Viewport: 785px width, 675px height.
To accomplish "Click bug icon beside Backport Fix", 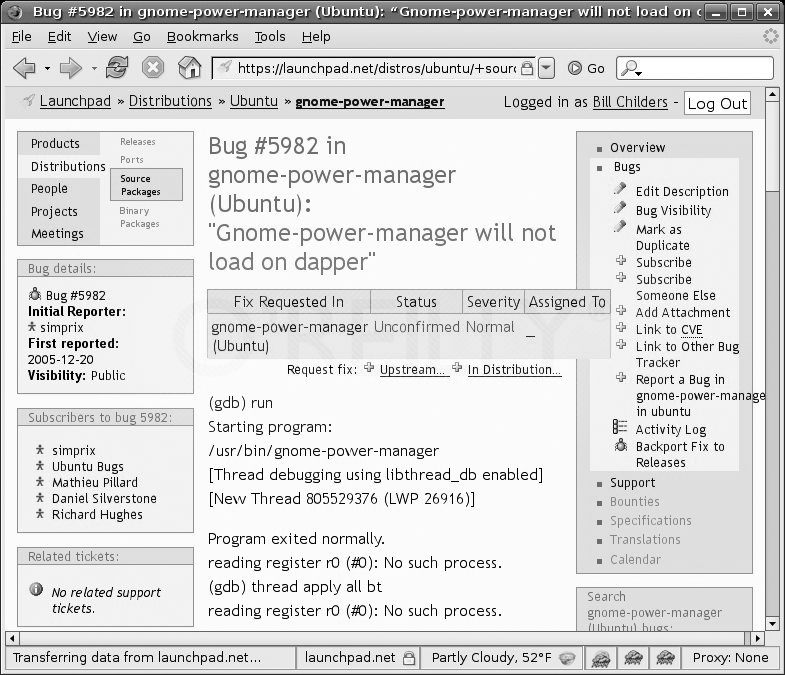I will [x=621, y=446].
